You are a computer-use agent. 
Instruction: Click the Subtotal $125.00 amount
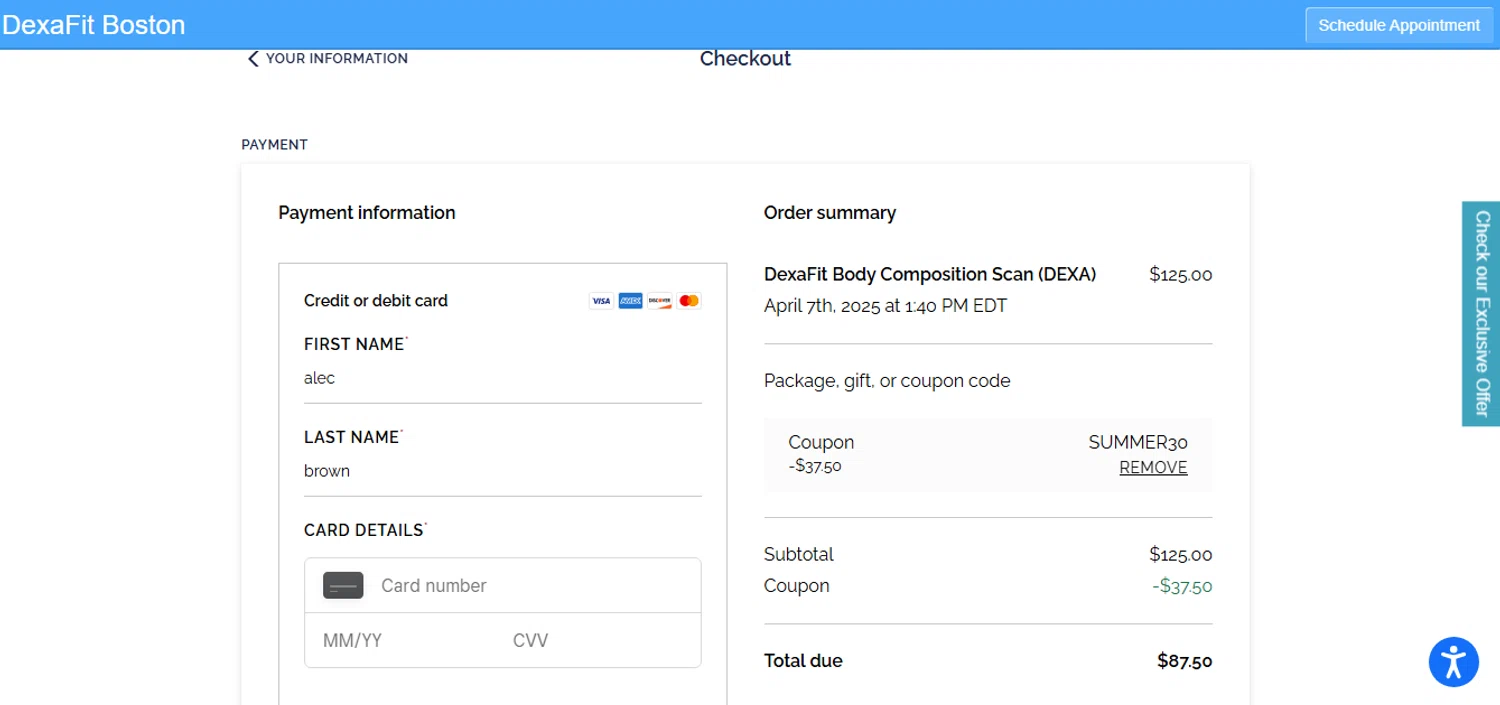[1181, 555]
